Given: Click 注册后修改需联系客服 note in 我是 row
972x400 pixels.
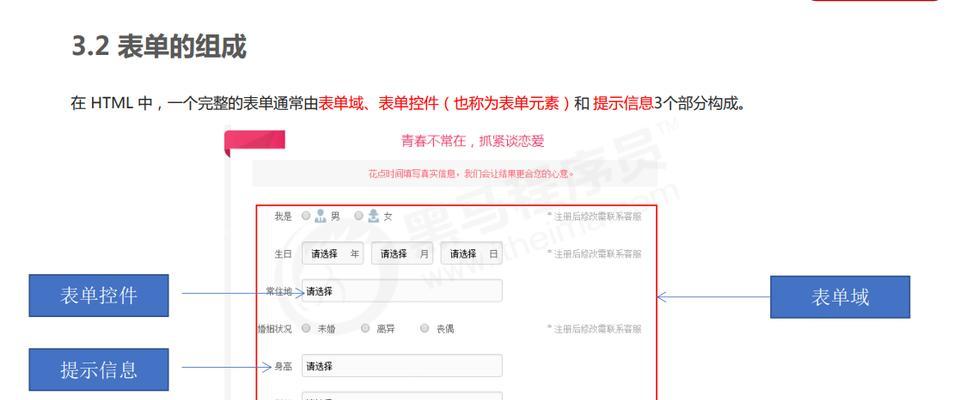Looking at the screenshot, I should pyautogui.click(x=594, y=216).
